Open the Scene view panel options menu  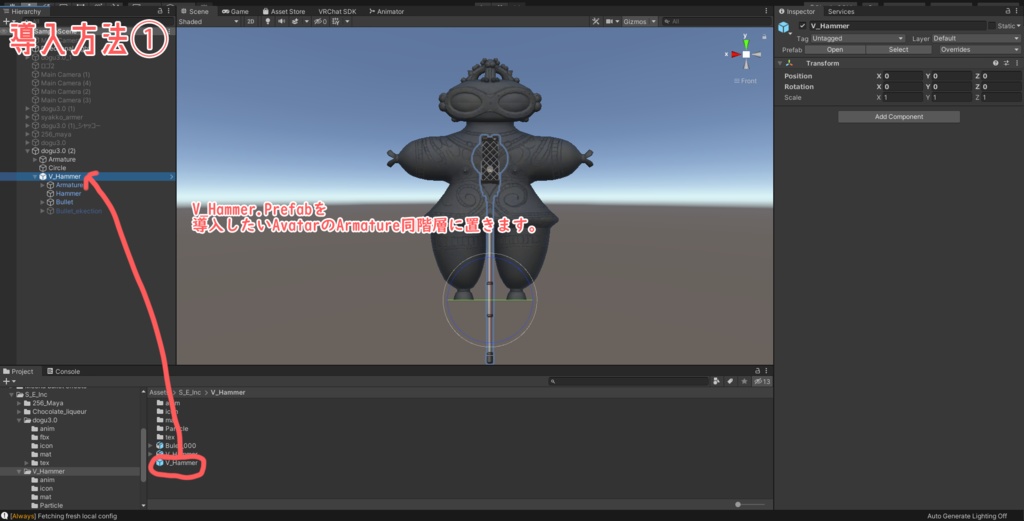(766, 11)
